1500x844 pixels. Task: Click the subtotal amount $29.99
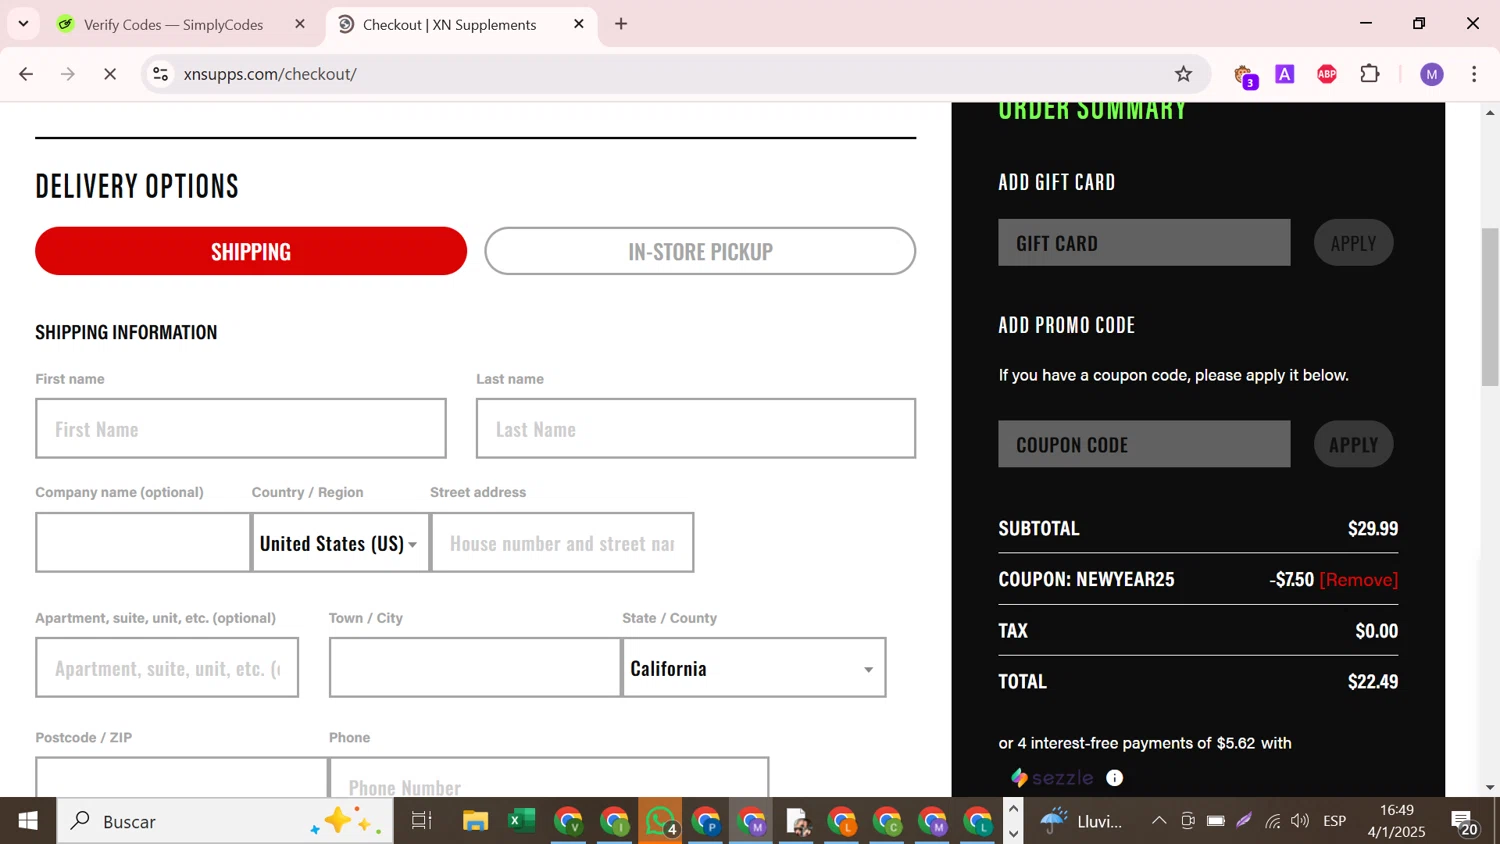(x=1373, y=529)
